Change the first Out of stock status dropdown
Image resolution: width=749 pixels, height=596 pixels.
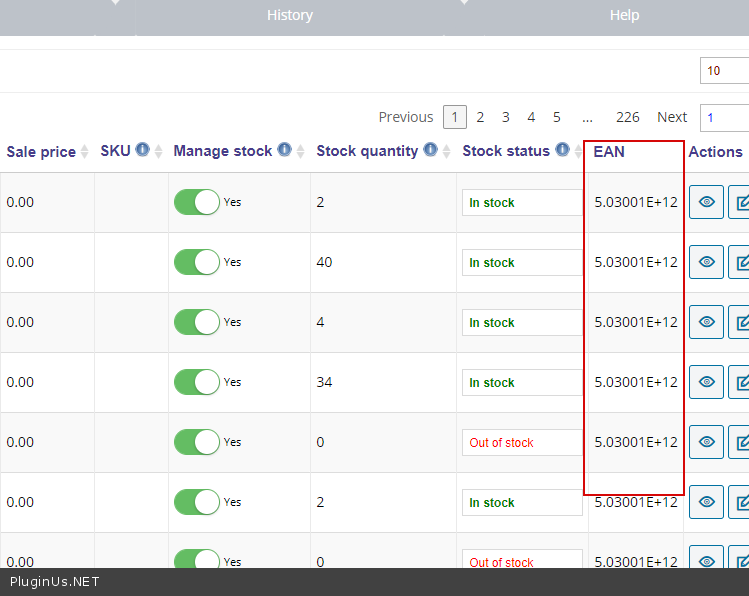click(x=521, y=442)
